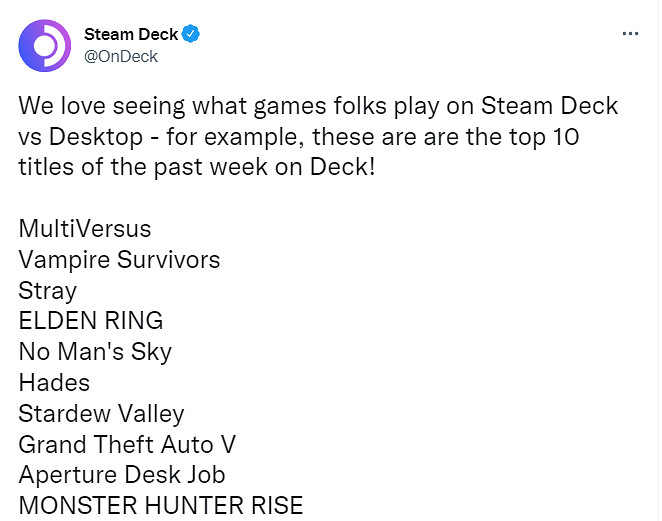Viewport: 662px width, 521px height.
Task: Select the MONSTER HUNTER RISE line
Action: 160,505
